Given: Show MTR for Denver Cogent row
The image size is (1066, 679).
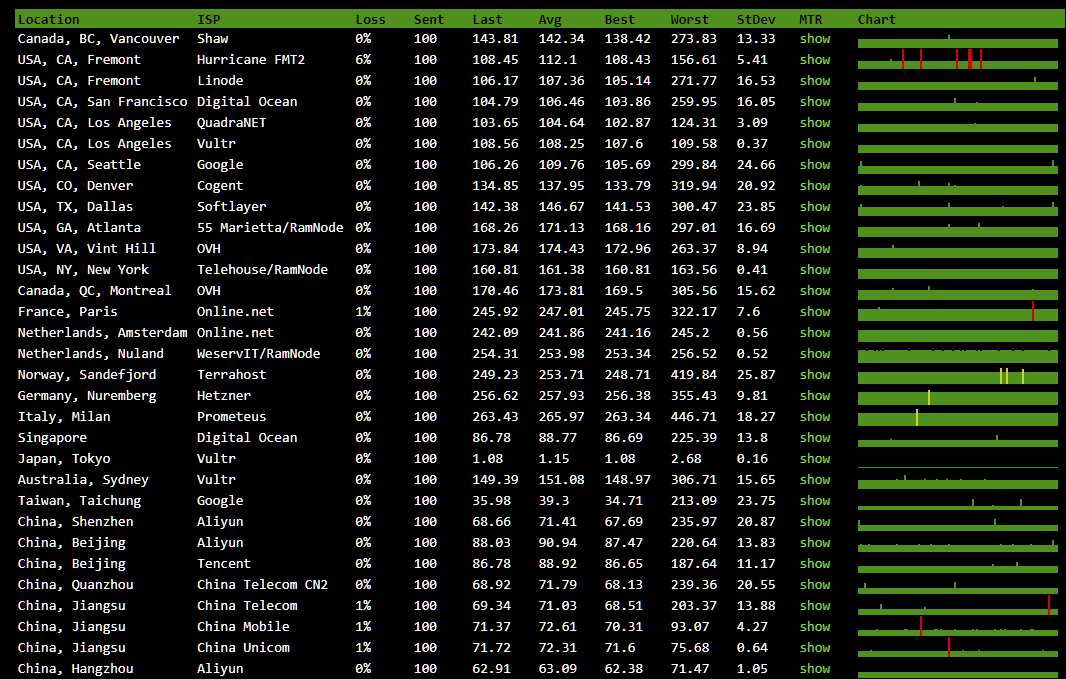Looking at the screenshot, I should 814,186.
